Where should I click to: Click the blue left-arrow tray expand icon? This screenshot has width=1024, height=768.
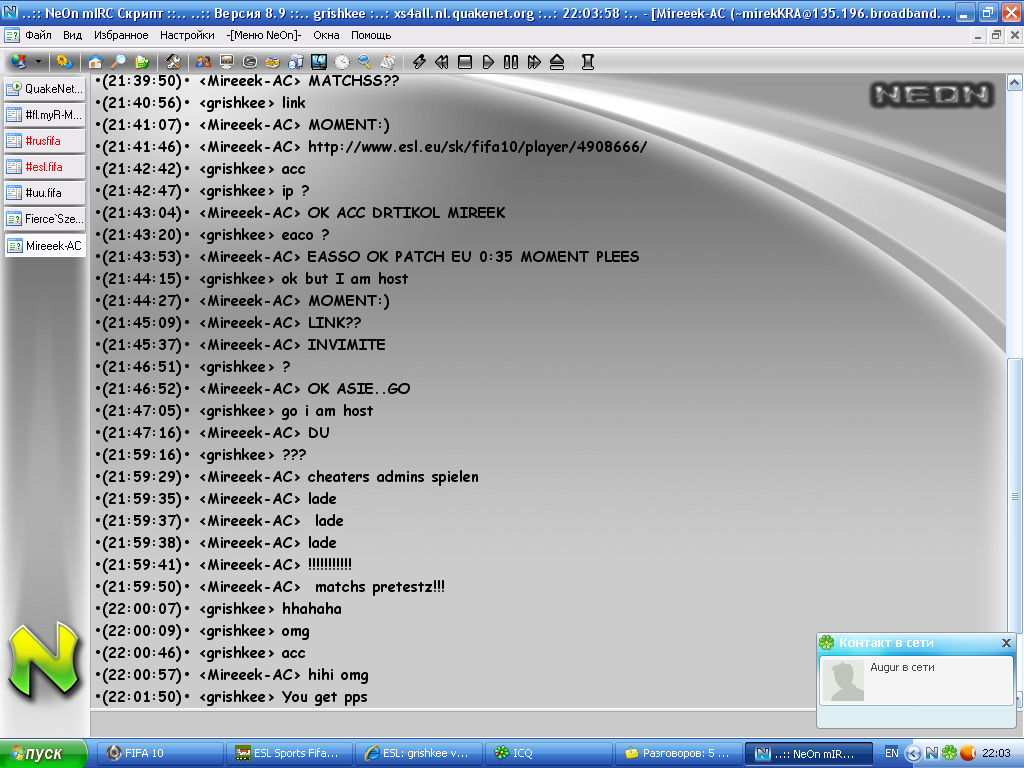pos(913,754)
